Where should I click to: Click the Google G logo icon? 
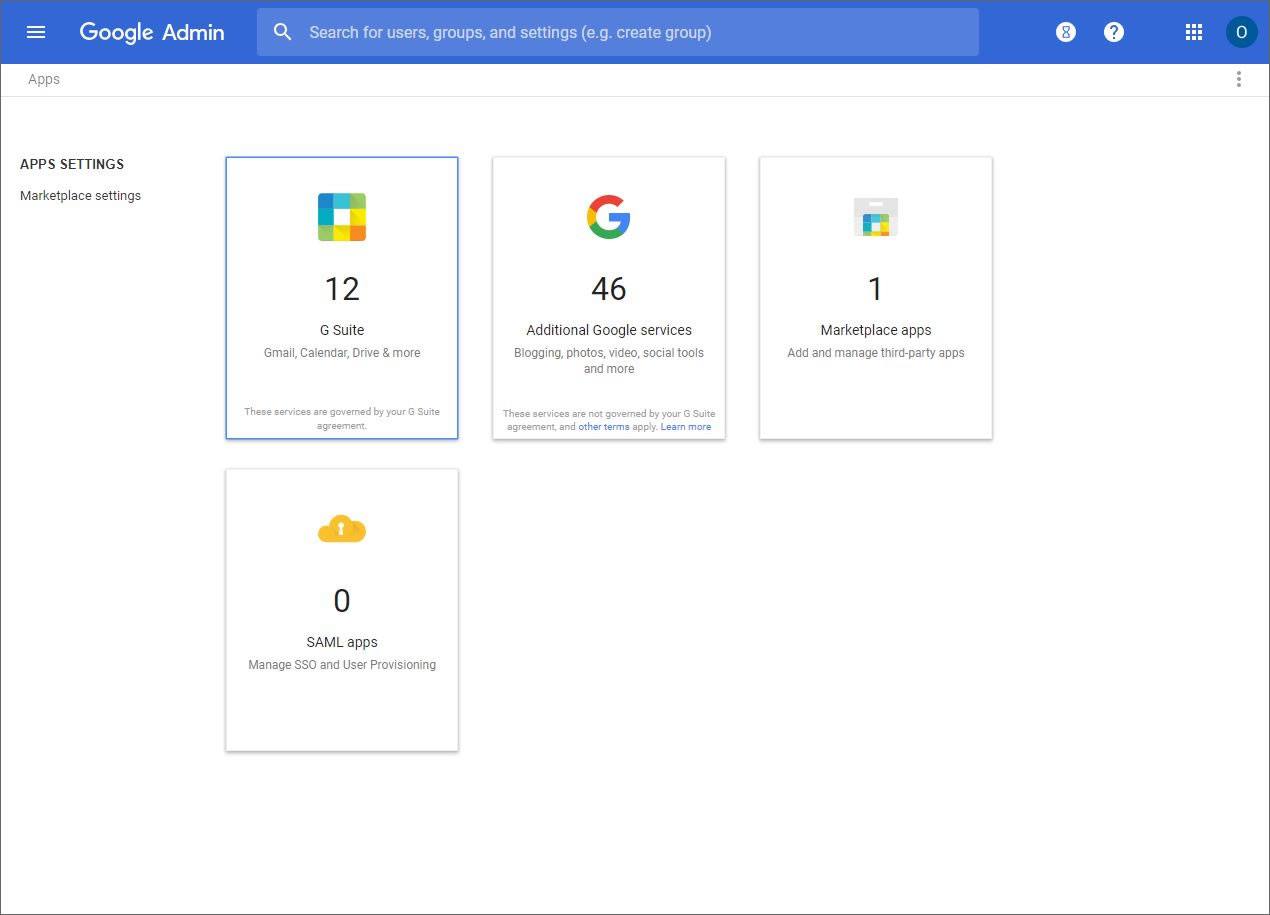(x=608, y=217)
